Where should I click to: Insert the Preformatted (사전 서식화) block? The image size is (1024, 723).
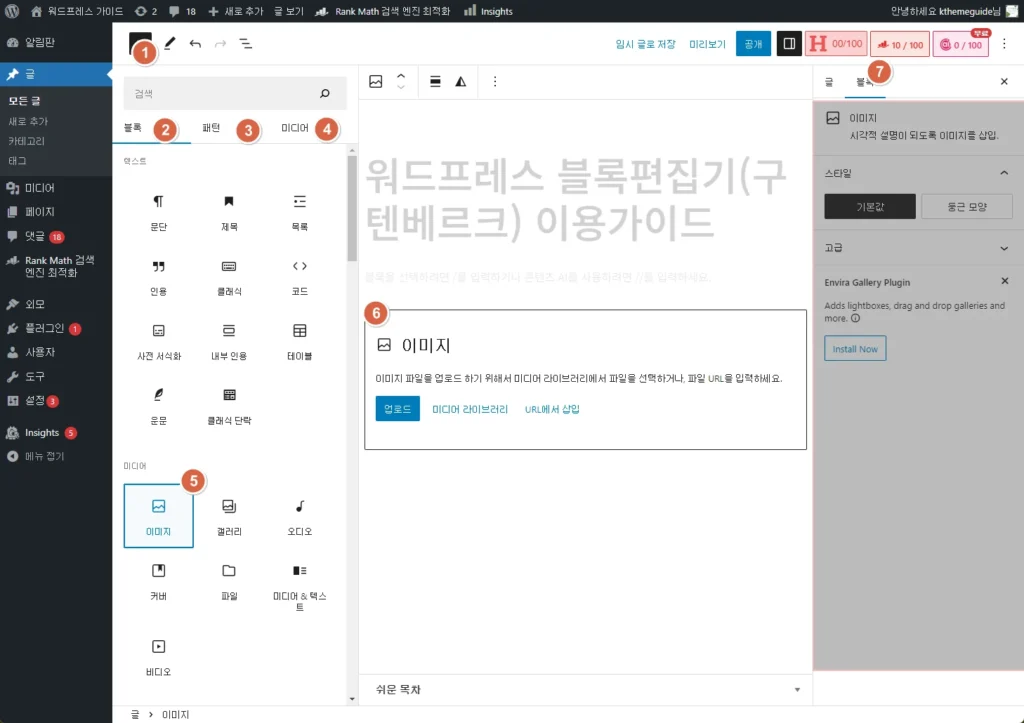click(x=159, y=342)
